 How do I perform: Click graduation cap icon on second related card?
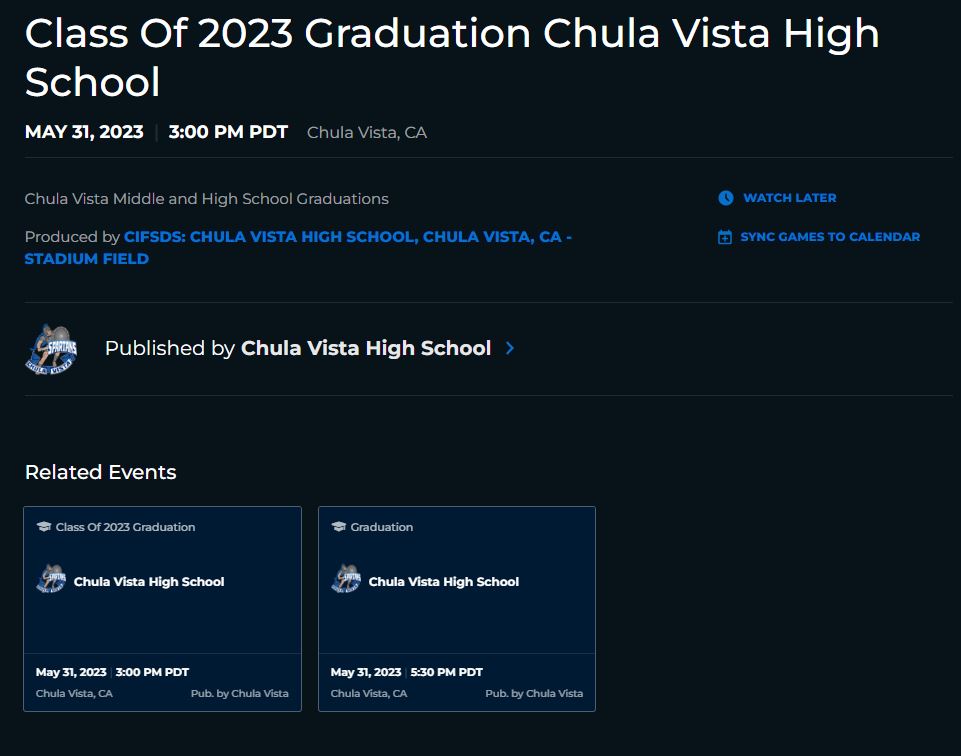point(338,527)
